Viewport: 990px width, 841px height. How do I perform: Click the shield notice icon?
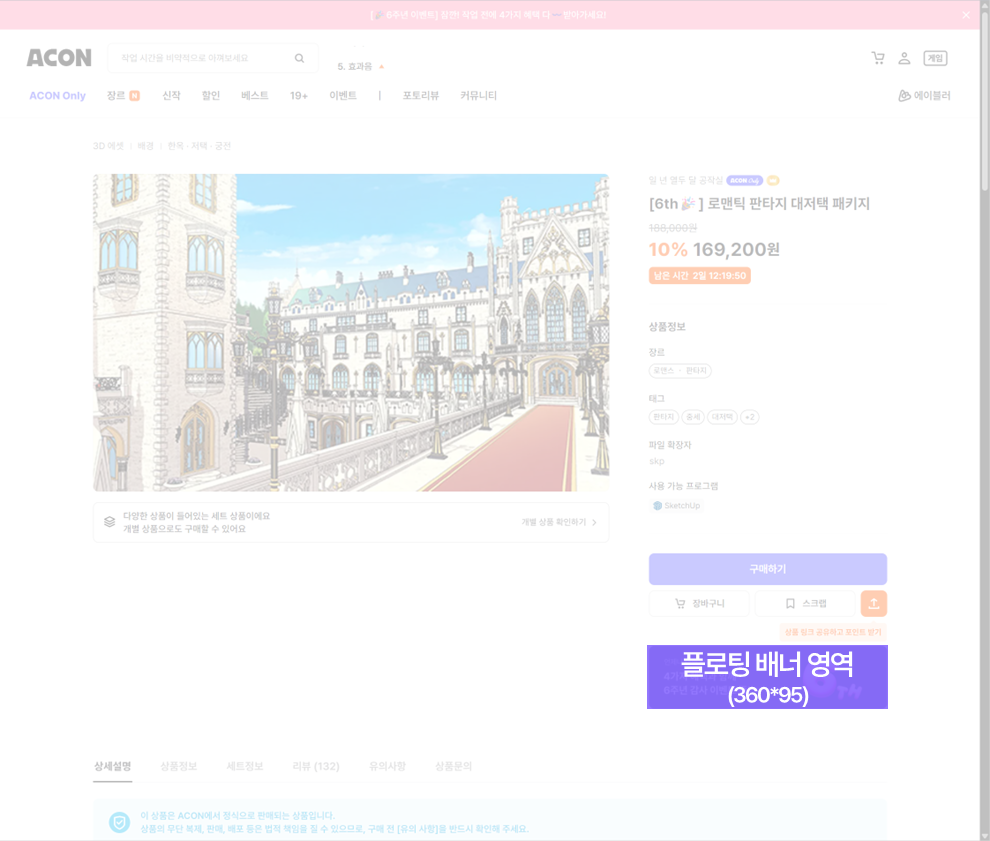(119, 822)
